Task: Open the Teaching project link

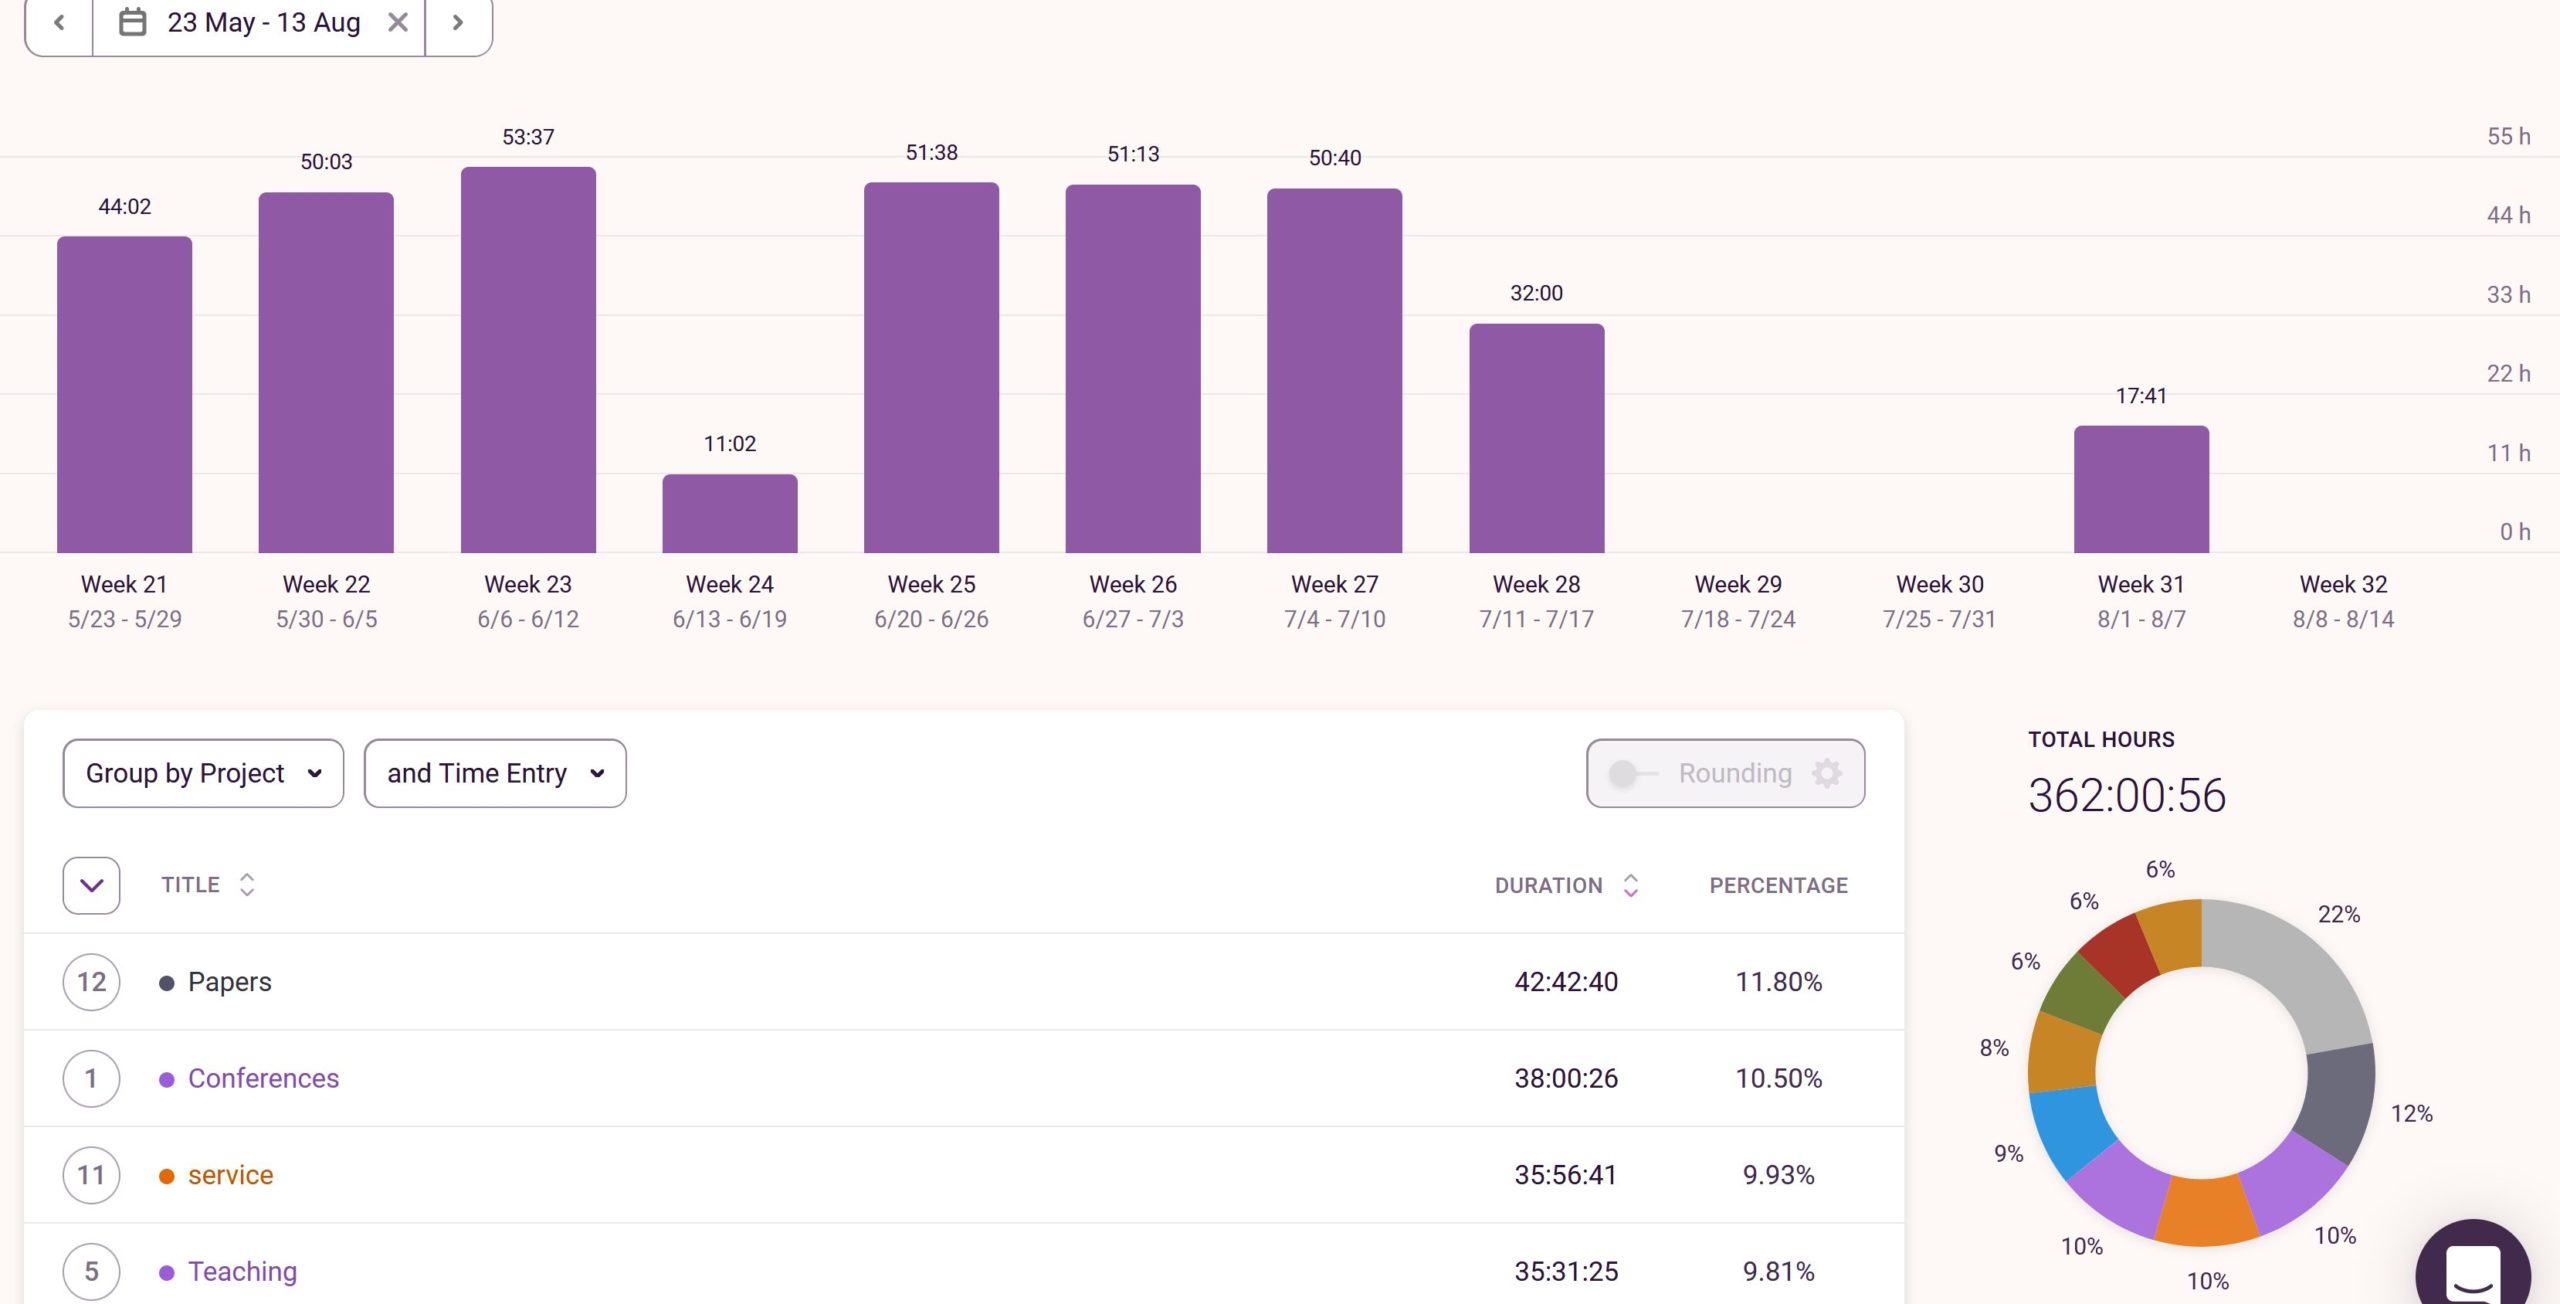Action: pyautogui.click(x=242, y=1271)
